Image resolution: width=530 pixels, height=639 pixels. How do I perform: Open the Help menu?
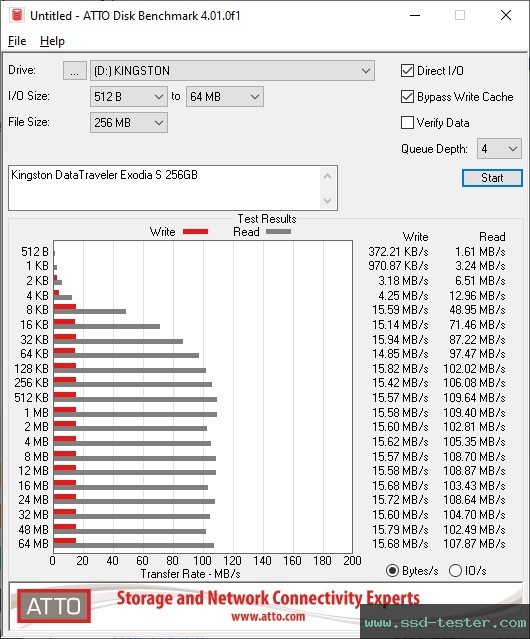pos(52,41)
